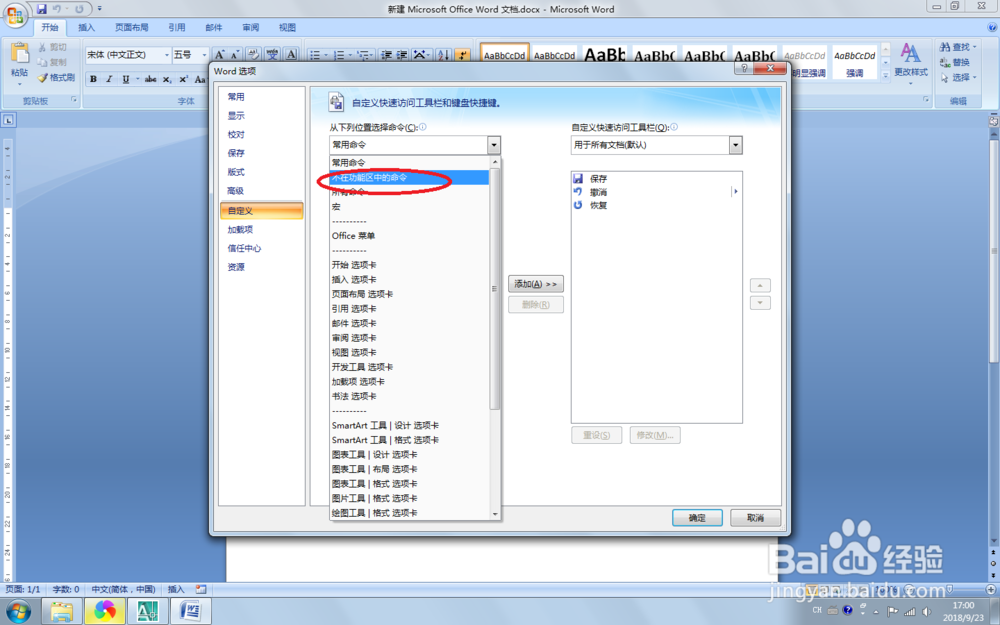Click the Cut (剪切) command
Screen dimensions: 1000x625
(x=52, y=47)
